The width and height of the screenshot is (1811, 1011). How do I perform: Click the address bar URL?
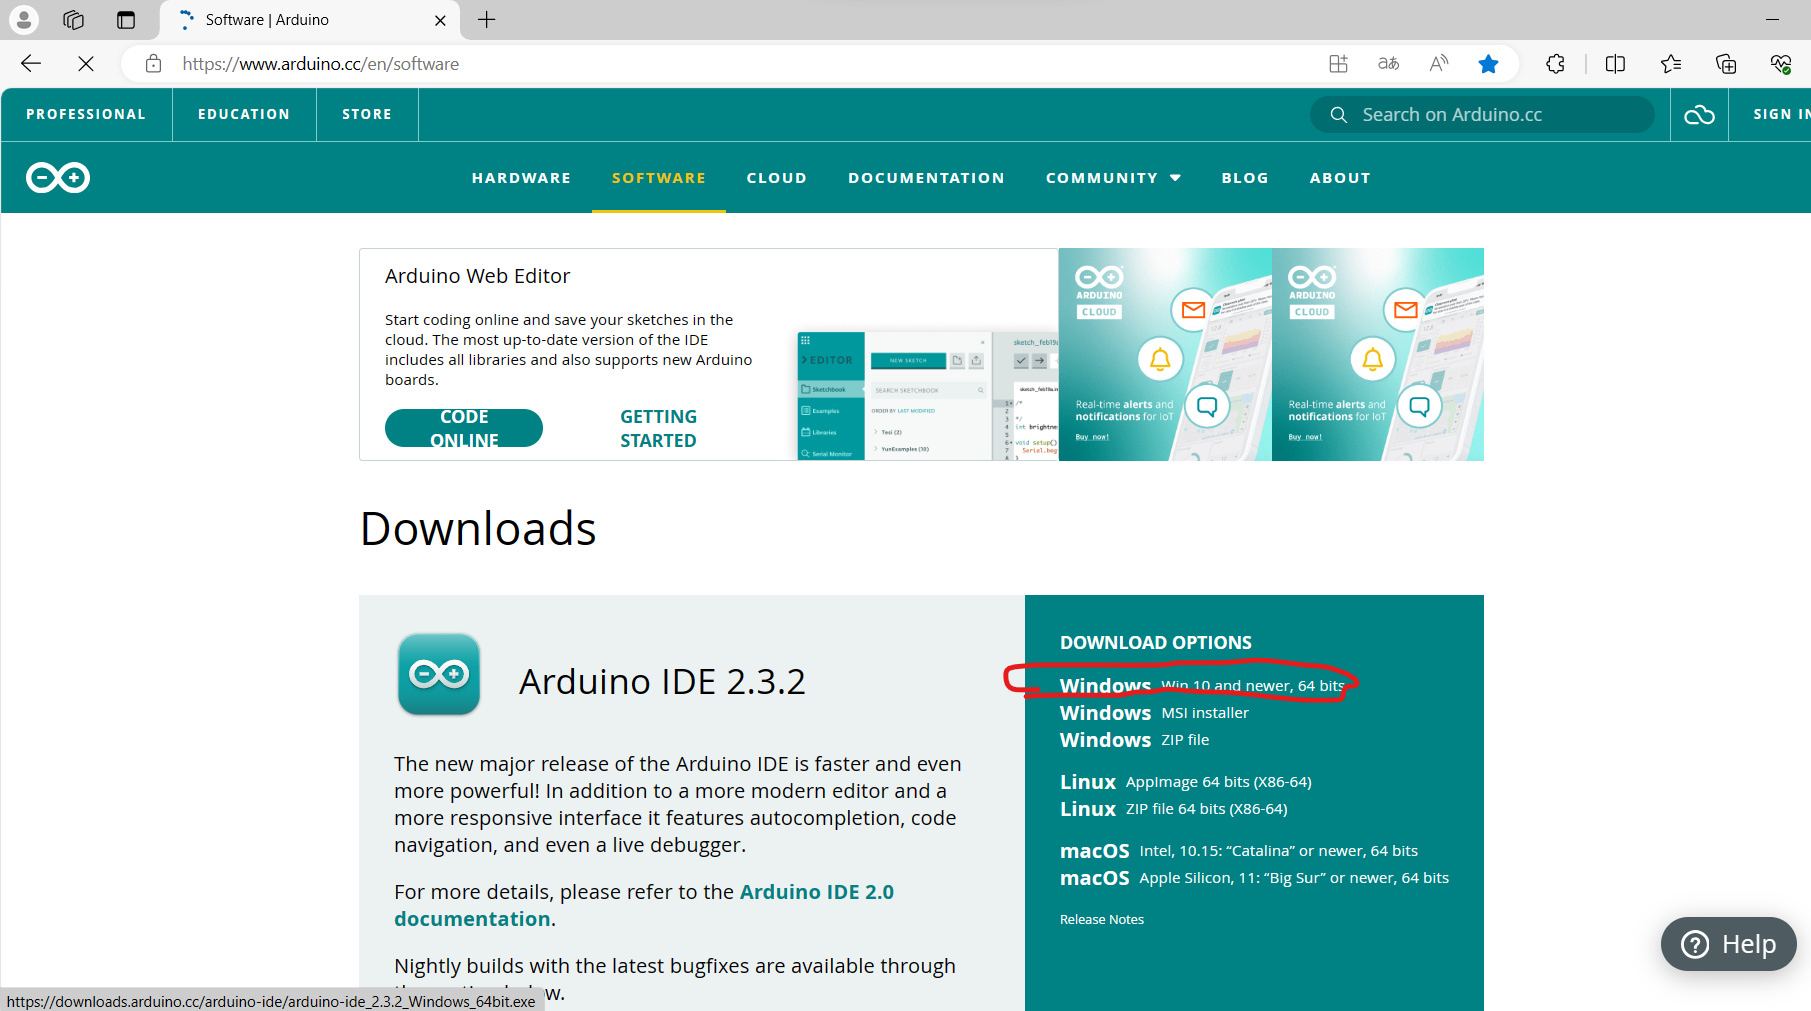pyautogui.click(x=320, y=64)
